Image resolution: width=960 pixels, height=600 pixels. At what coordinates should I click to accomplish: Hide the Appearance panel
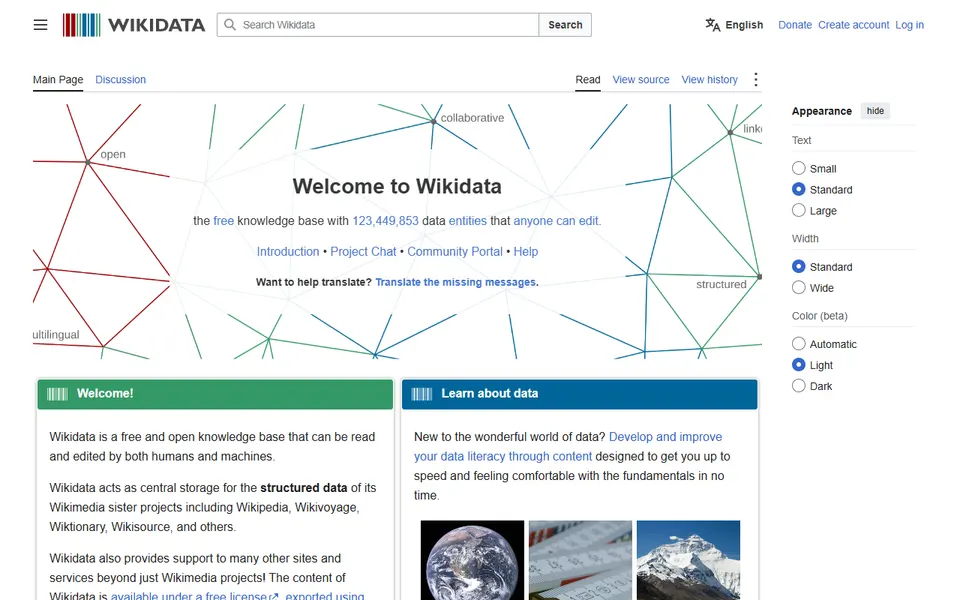[x=875, y=111]
